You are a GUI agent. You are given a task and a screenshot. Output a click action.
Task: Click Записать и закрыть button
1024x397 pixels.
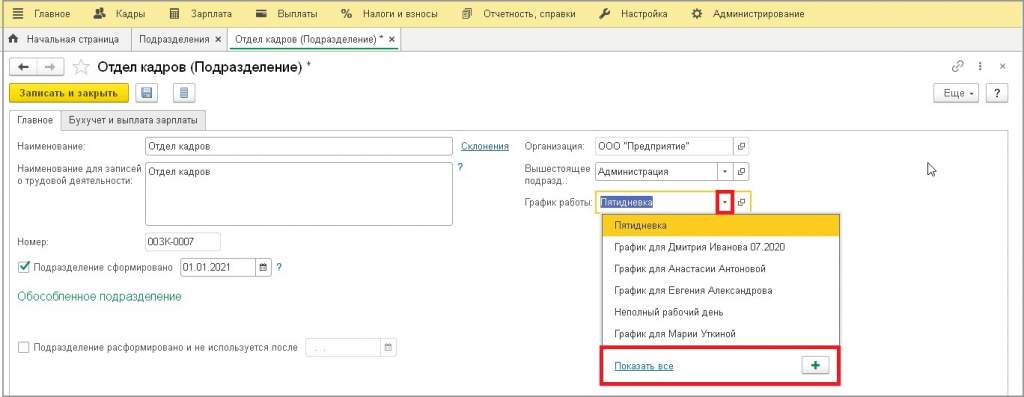(69, 93)
